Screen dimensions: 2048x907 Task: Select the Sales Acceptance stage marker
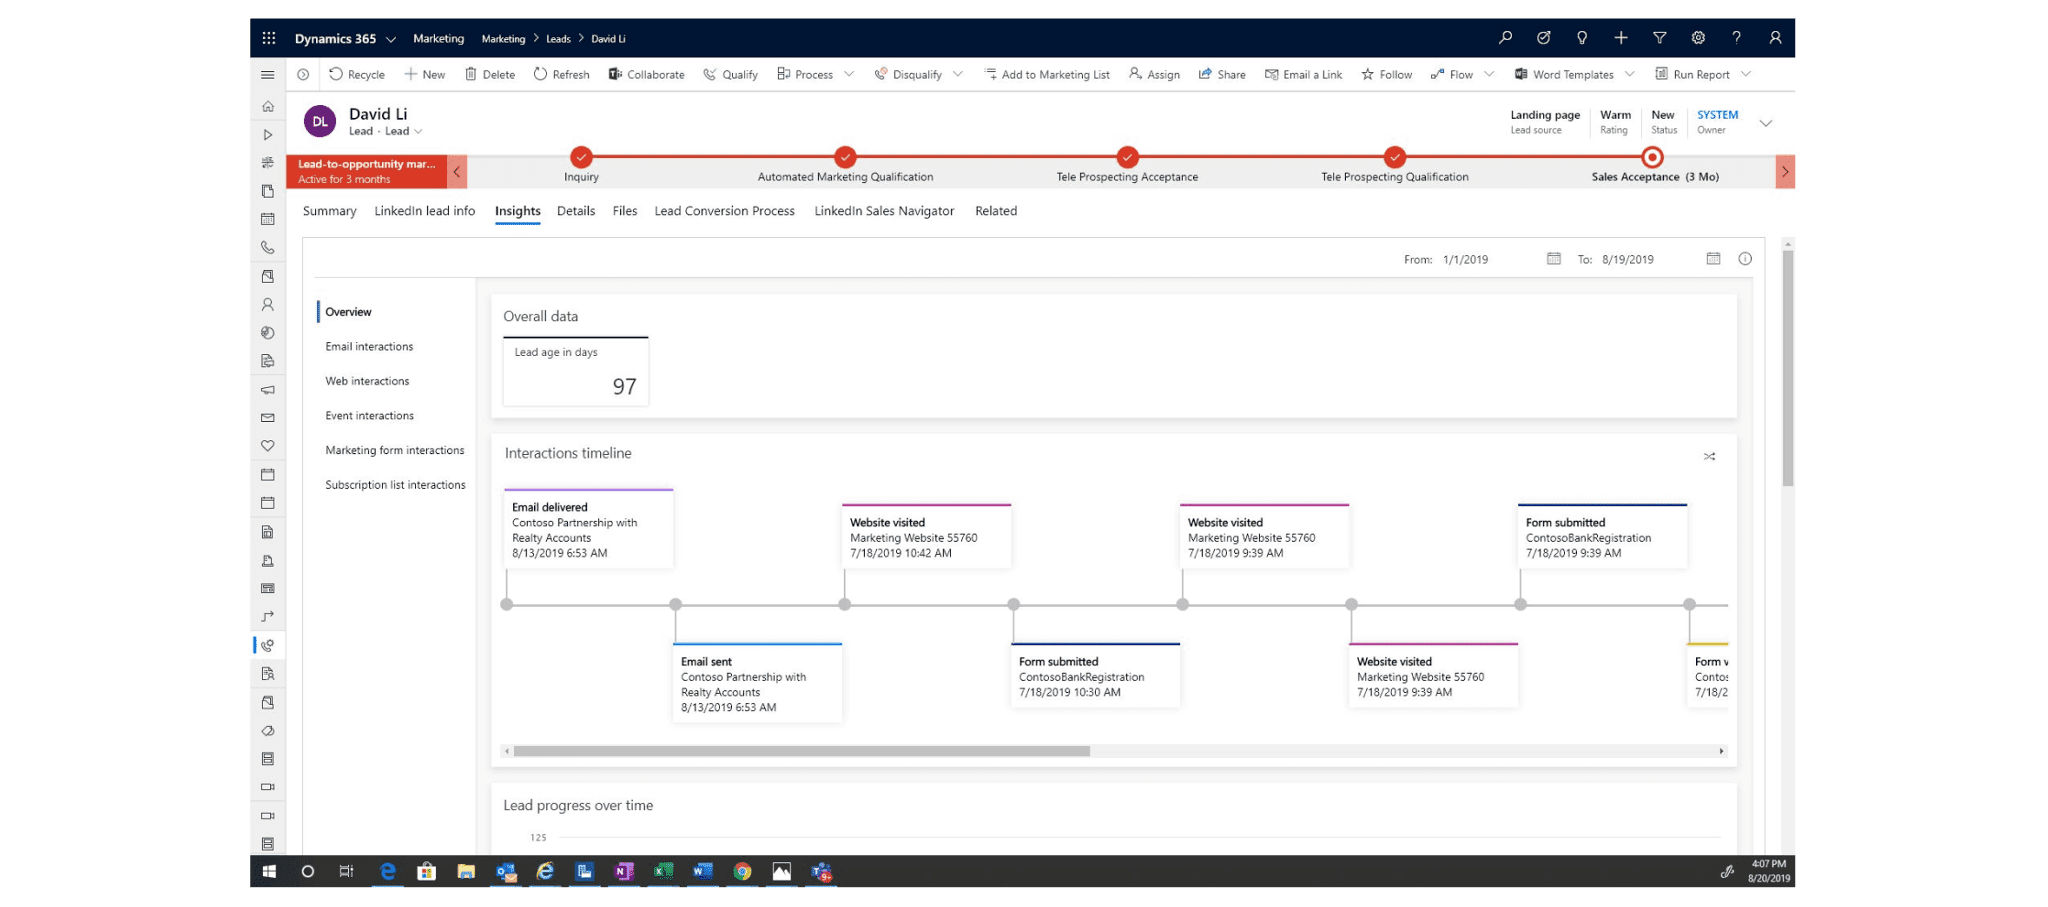(x=1652, y=157)
